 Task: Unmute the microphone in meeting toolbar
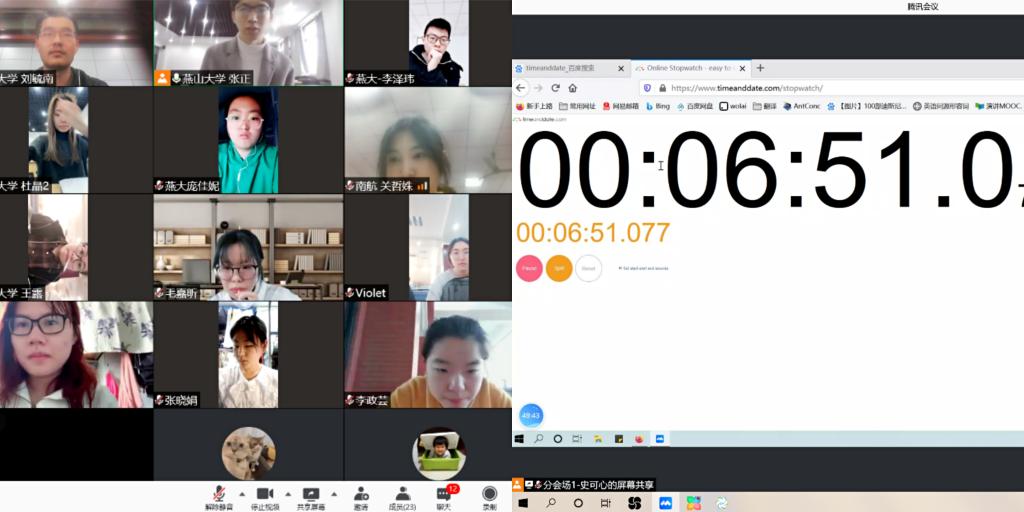[x=217, y=494]
